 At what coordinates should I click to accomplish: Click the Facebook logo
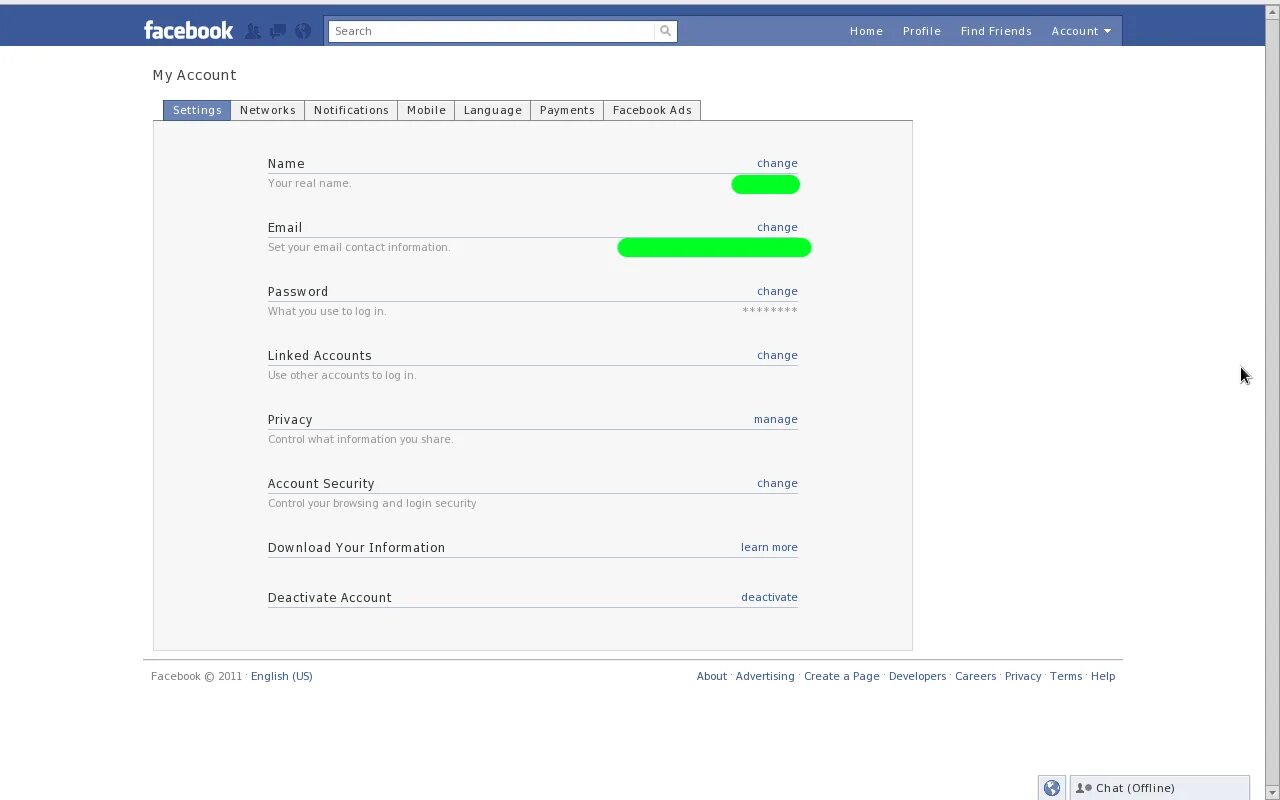coord(188,31)
